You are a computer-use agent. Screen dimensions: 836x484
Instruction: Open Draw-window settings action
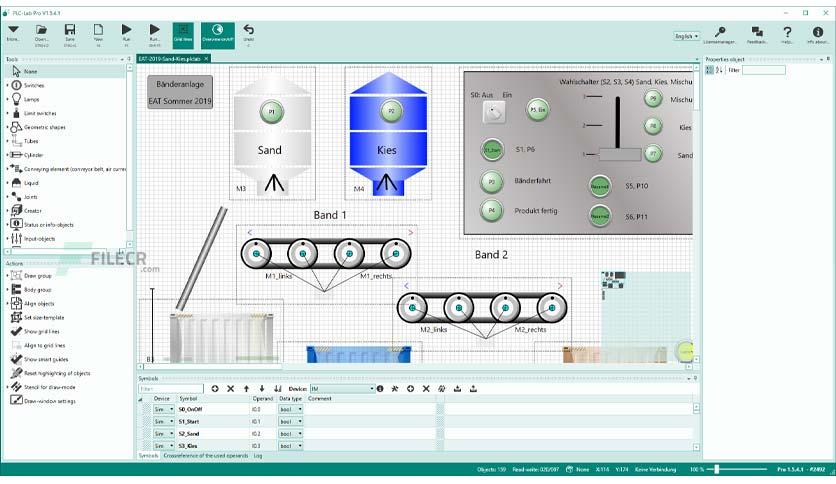43,401
